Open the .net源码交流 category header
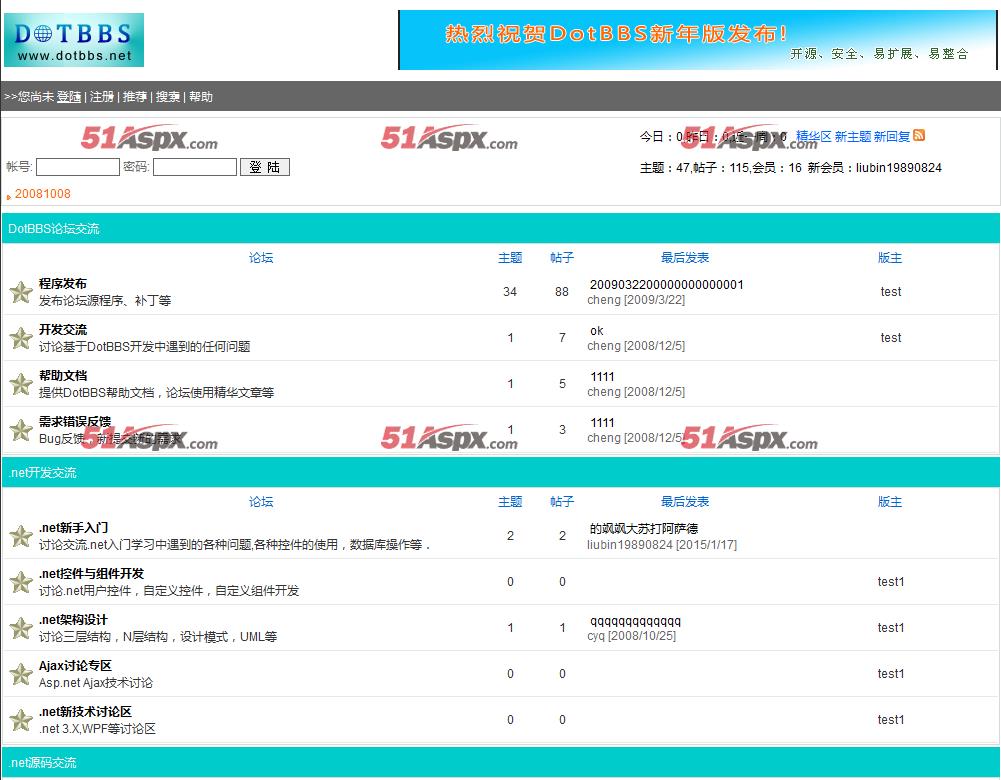Screen dimensions: 1001x780 click(x=42, y=762)
